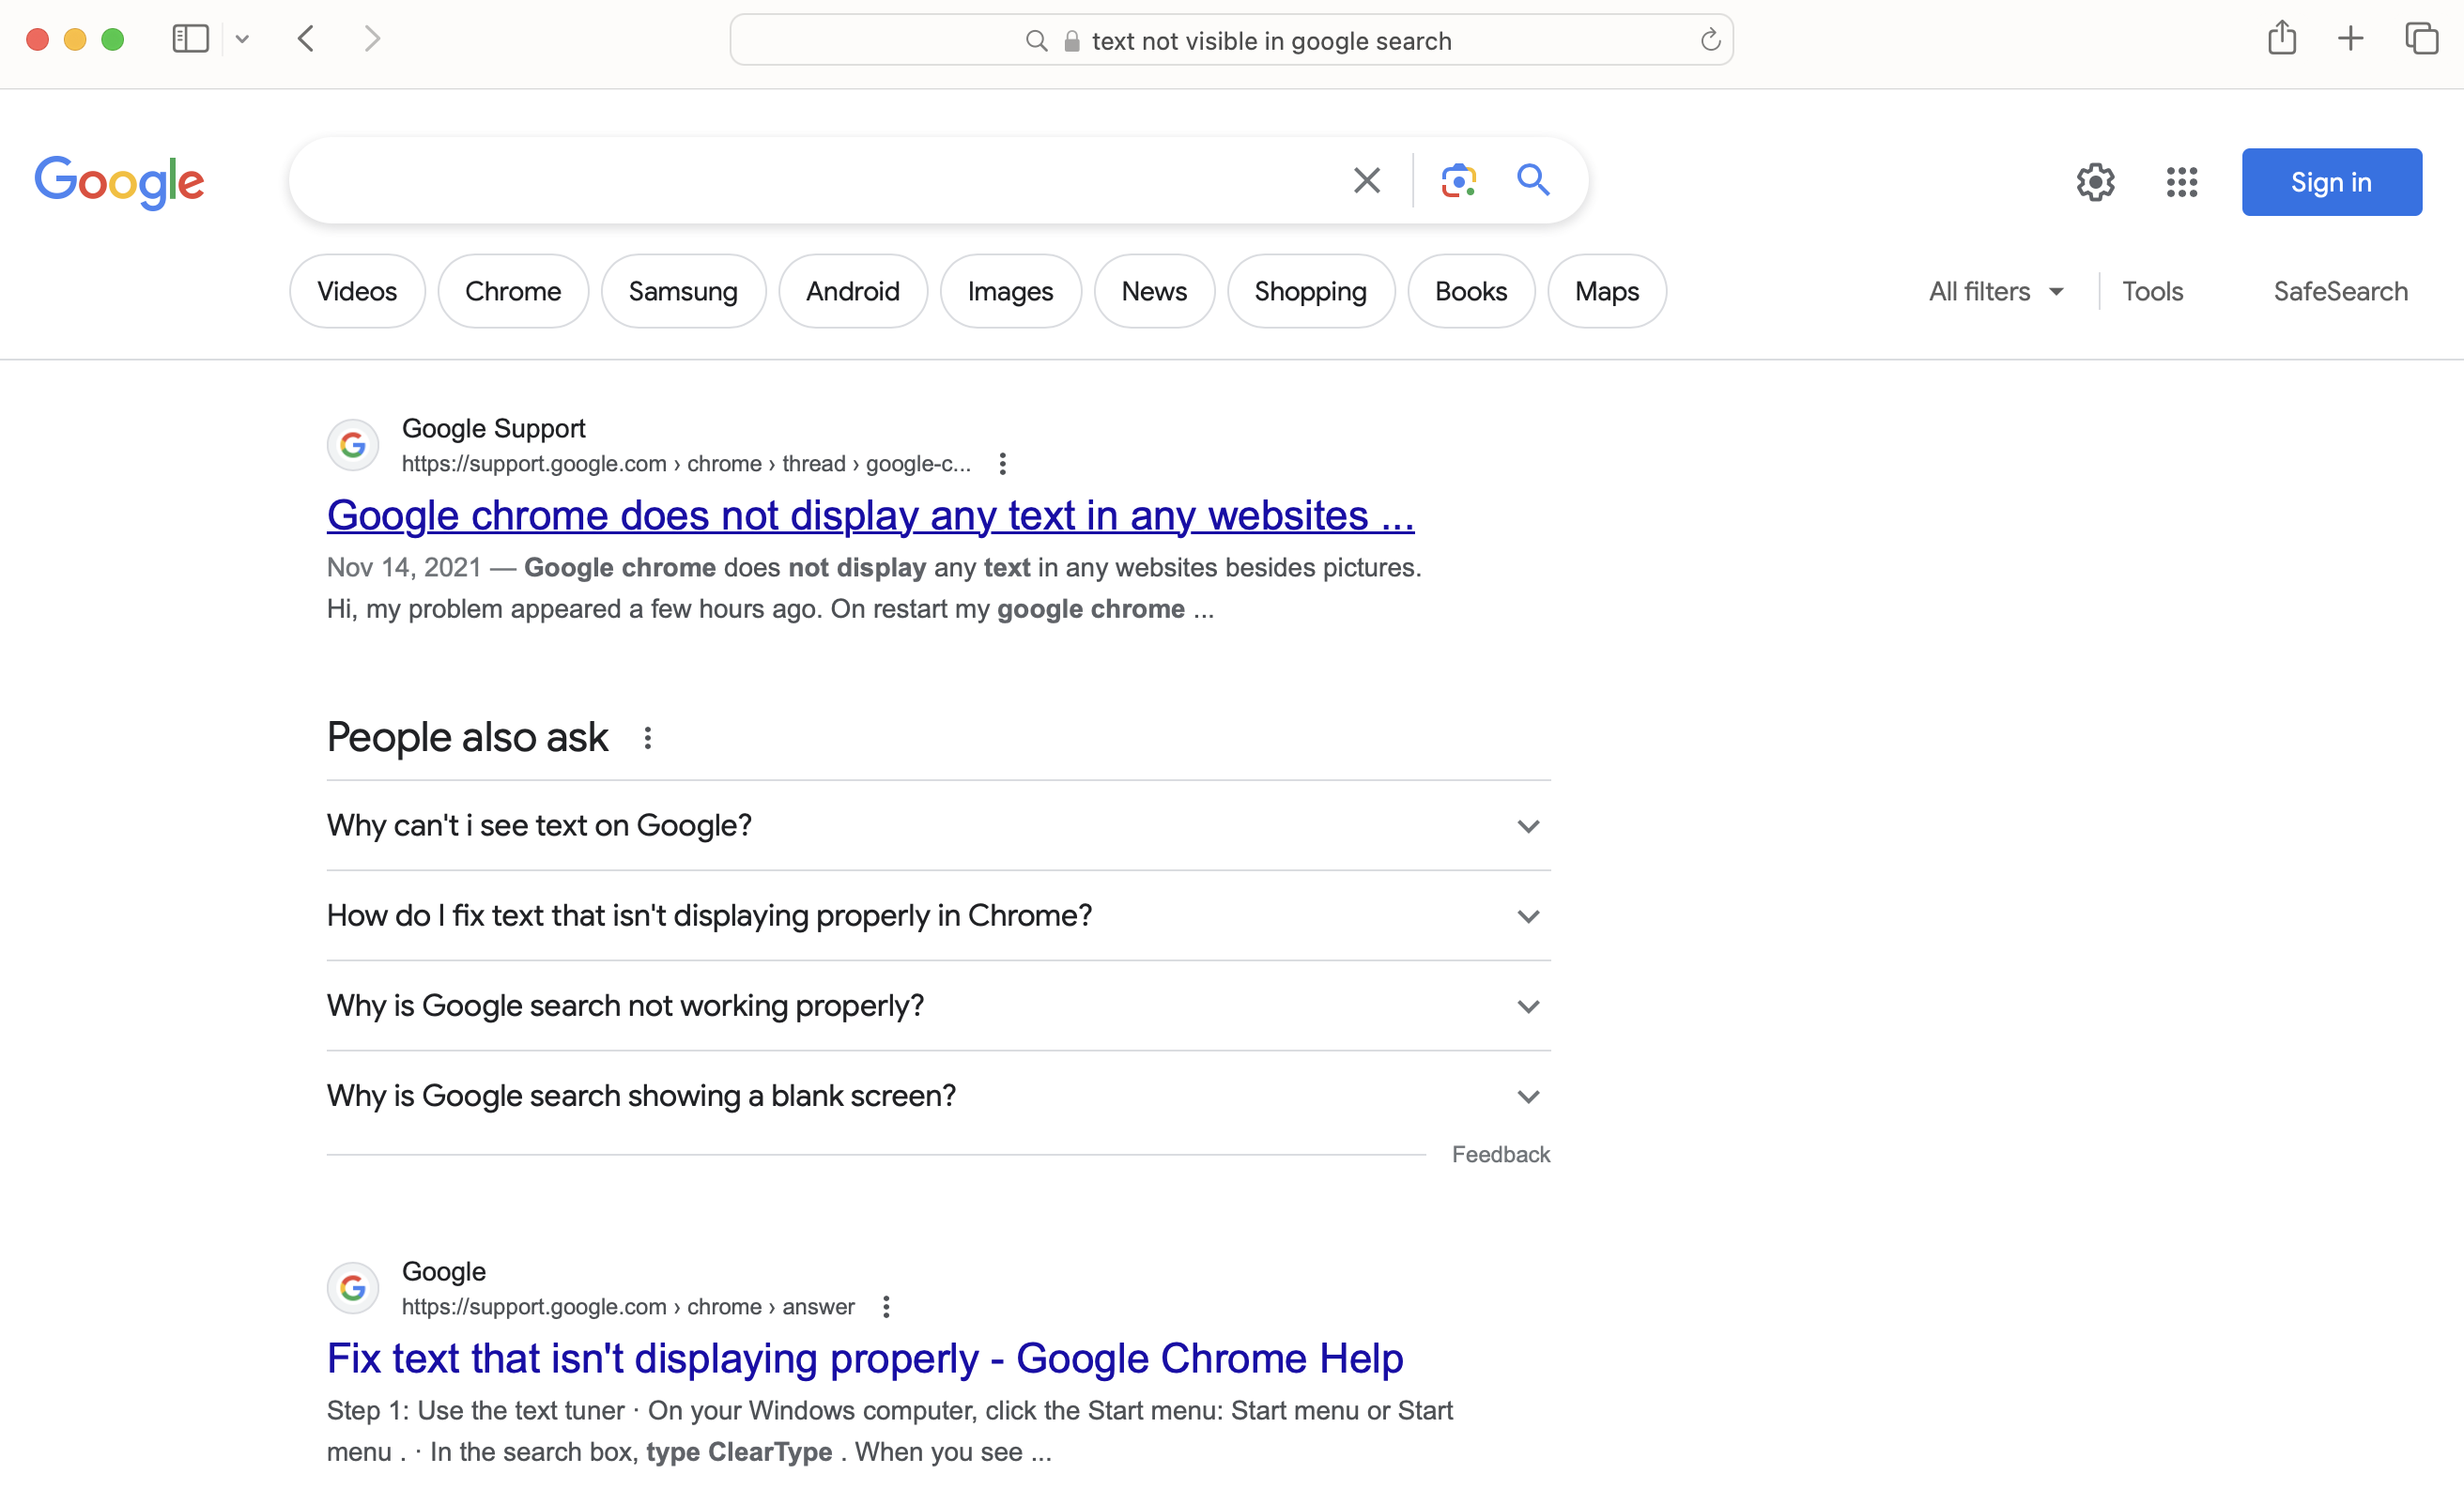Show Safari's tab overview icon
Screen dimensions: 2464x1489
(x=2421, y=39)
